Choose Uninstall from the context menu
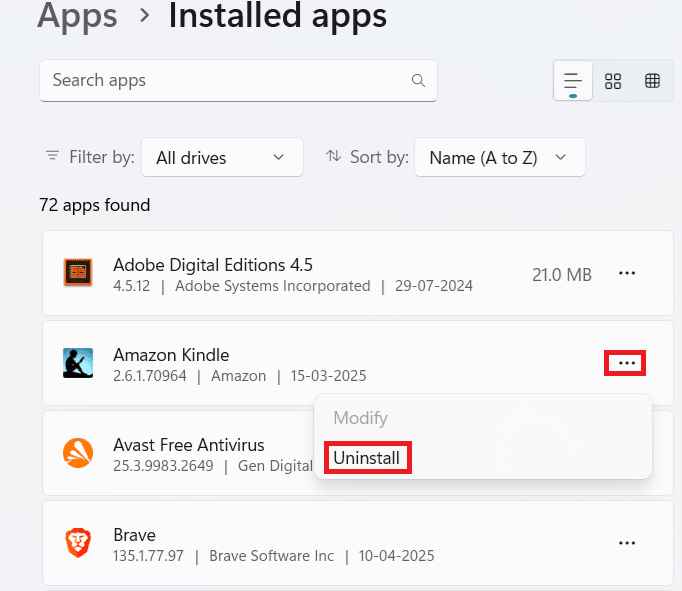Screen dimensions: 682x591 pos(367,458)
